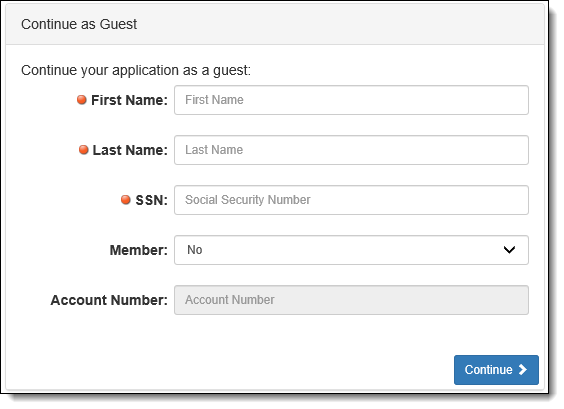Image resolution: width=564 pixels, height=409 pixels.
Task: Click the blue Continue button
Action: point(496,370)
